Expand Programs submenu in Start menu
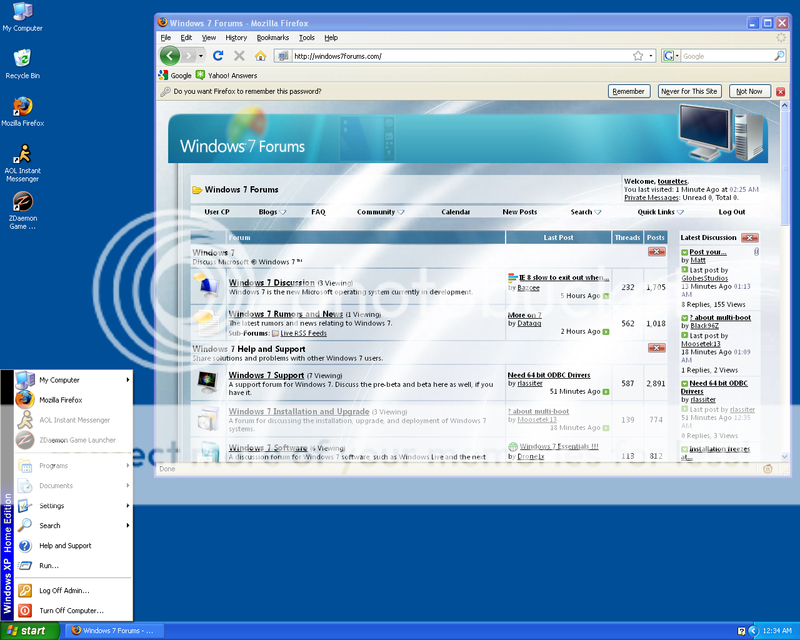The image size is (800, 640). pyautogui.click(x=128, y=465)
